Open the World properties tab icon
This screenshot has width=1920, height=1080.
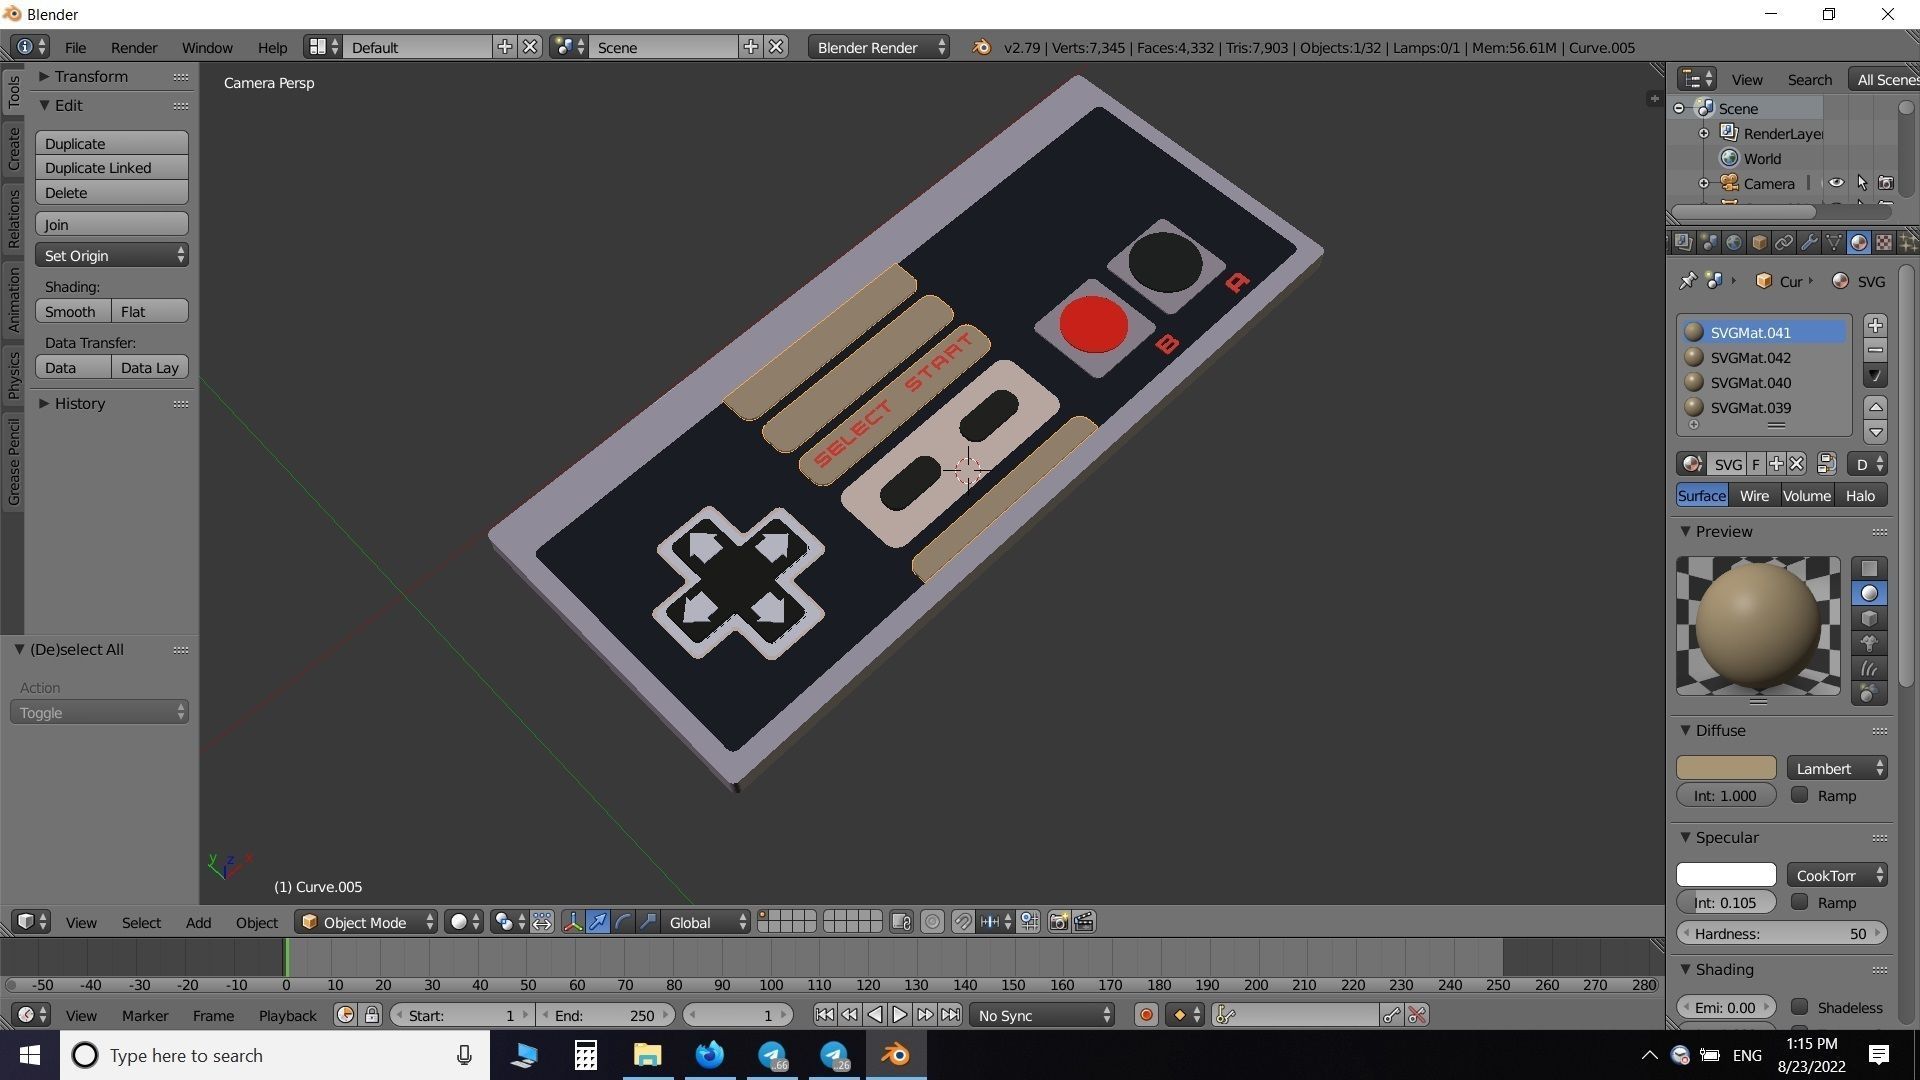click(1734, 242)
